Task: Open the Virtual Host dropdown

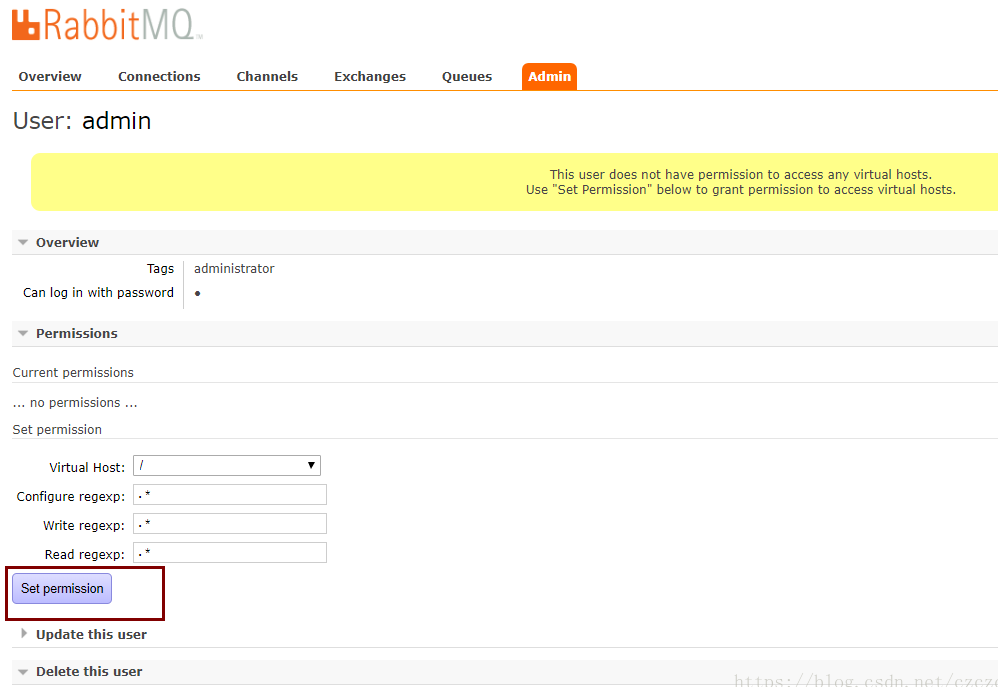Action: pos(227,465)
